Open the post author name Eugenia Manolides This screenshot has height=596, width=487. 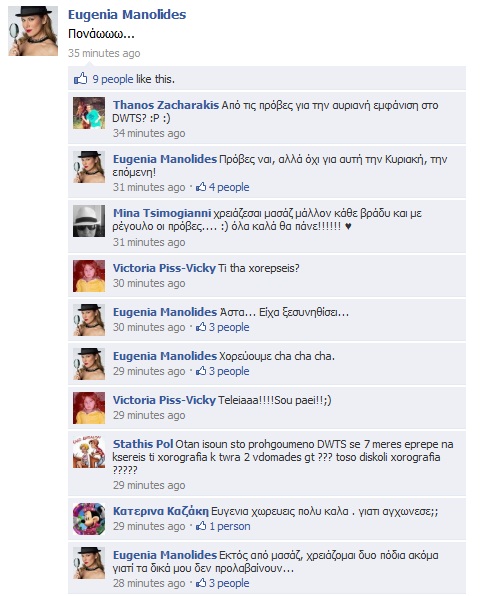tap(127, 14)
